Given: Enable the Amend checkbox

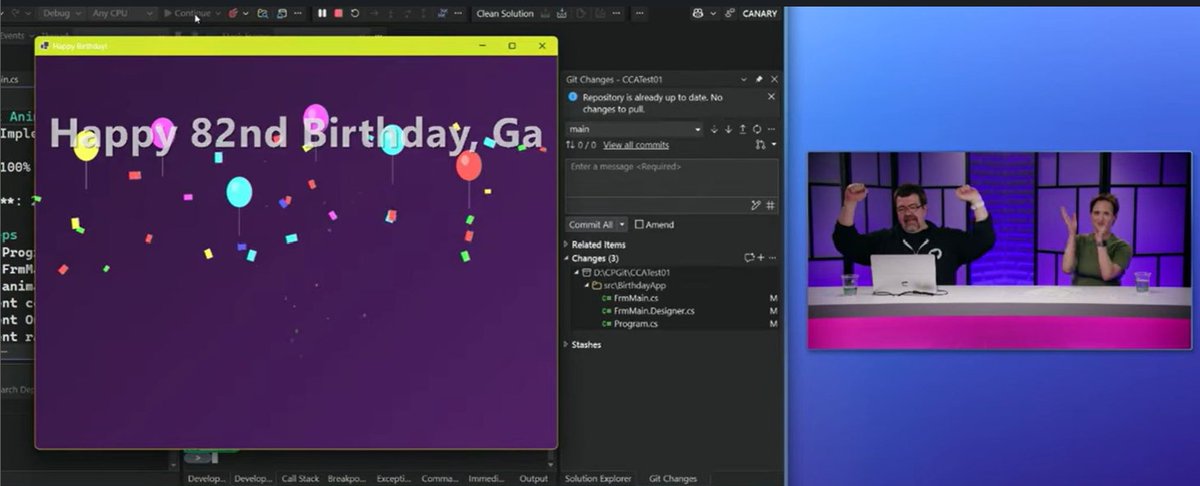Looking at the screenshot, I should coord(640,225).
